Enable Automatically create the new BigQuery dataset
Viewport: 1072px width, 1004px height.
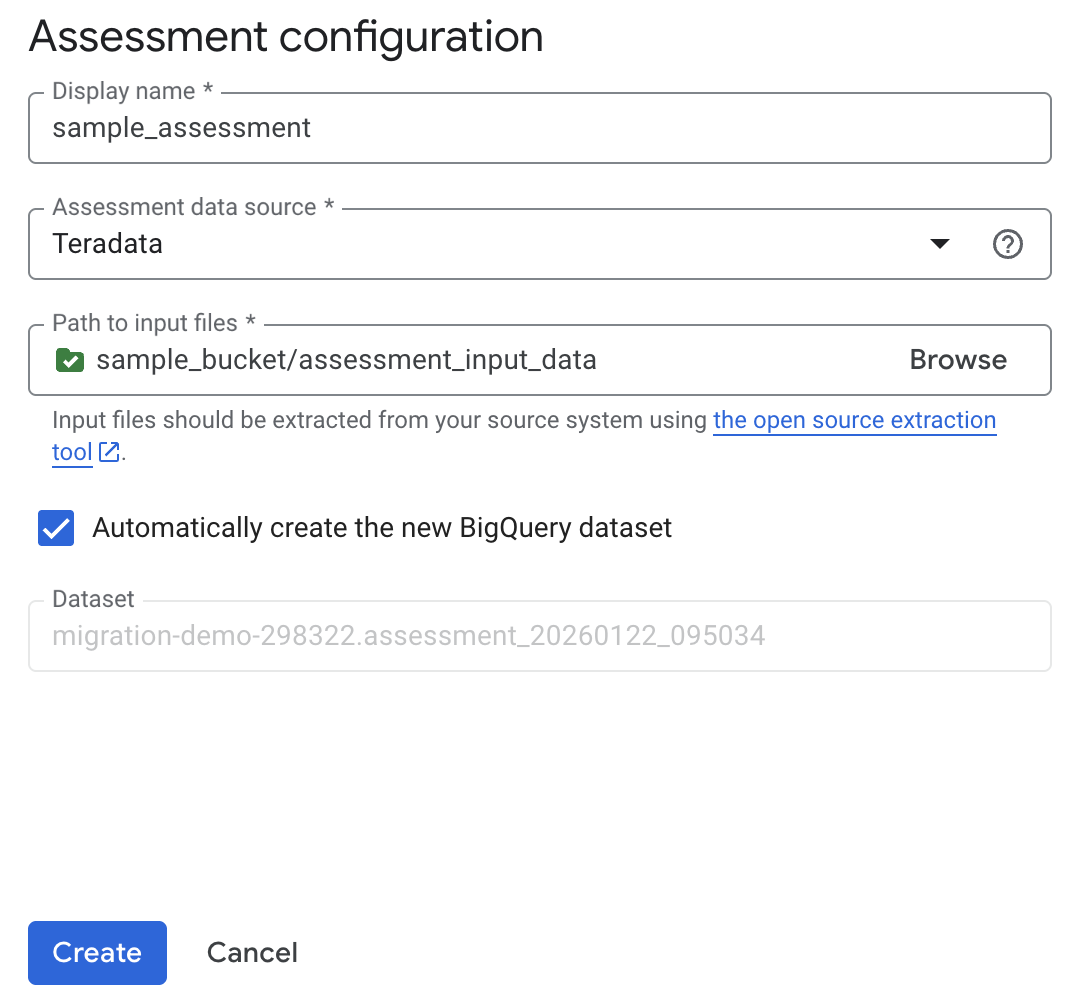point(55,528)
